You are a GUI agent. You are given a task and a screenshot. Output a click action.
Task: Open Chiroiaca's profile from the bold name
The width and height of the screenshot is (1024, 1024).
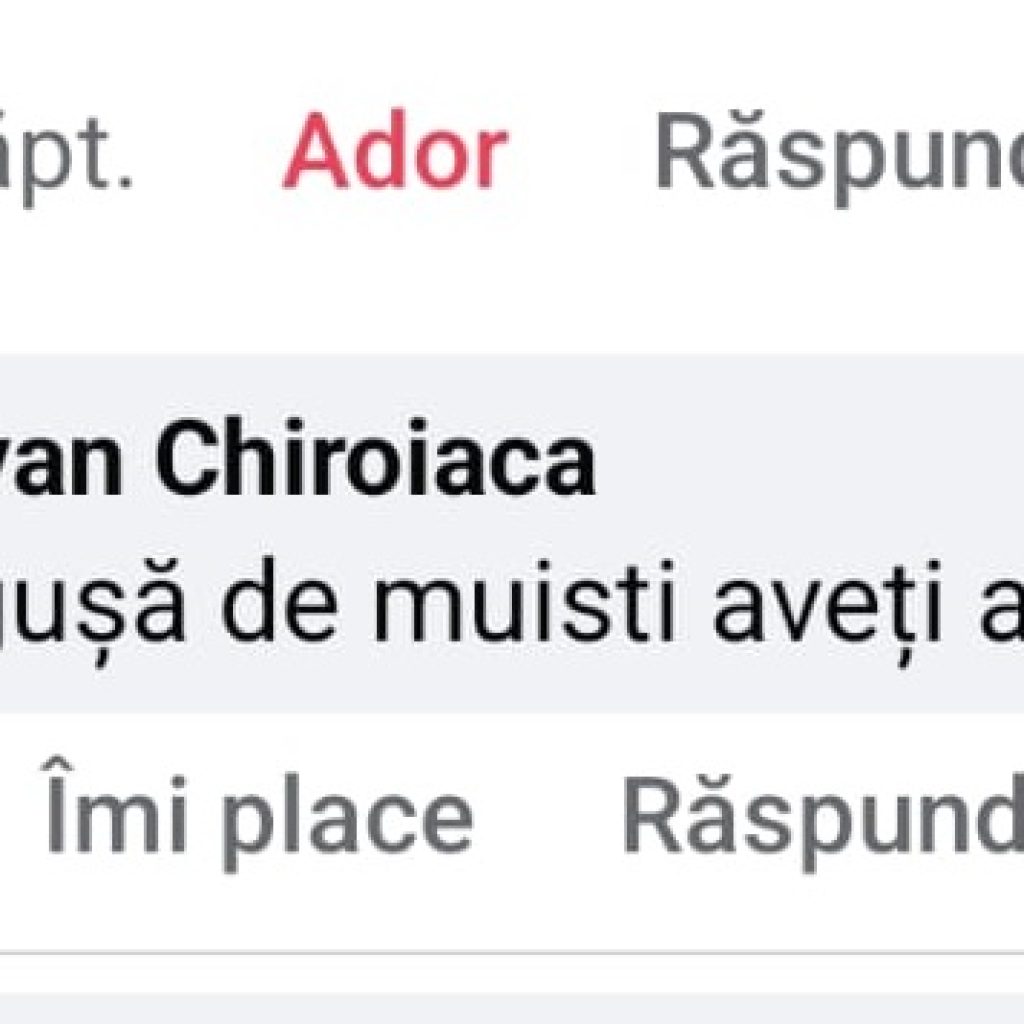(297, 456)
